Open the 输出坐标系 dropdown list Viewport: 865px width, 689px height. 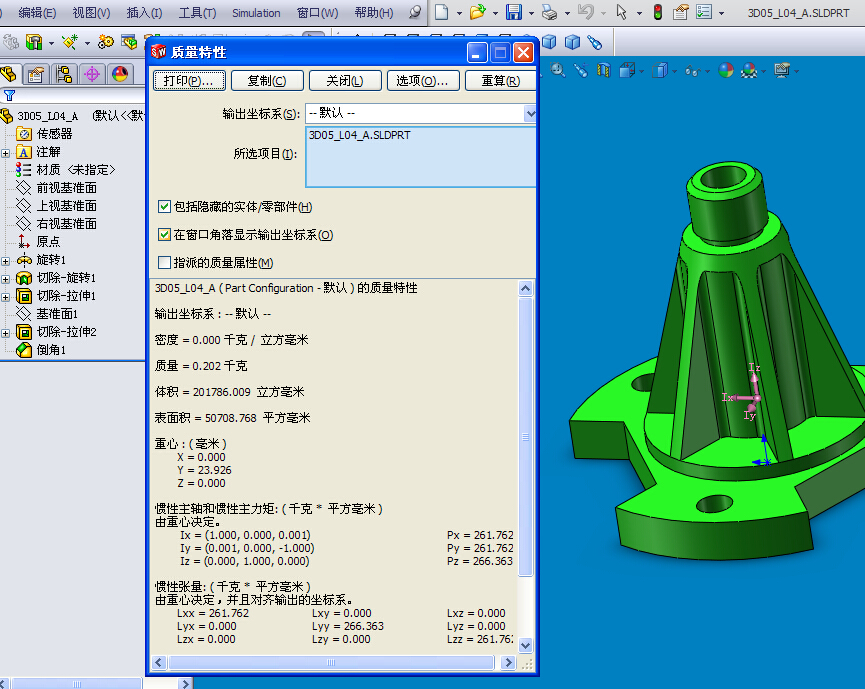coord(530,114)
